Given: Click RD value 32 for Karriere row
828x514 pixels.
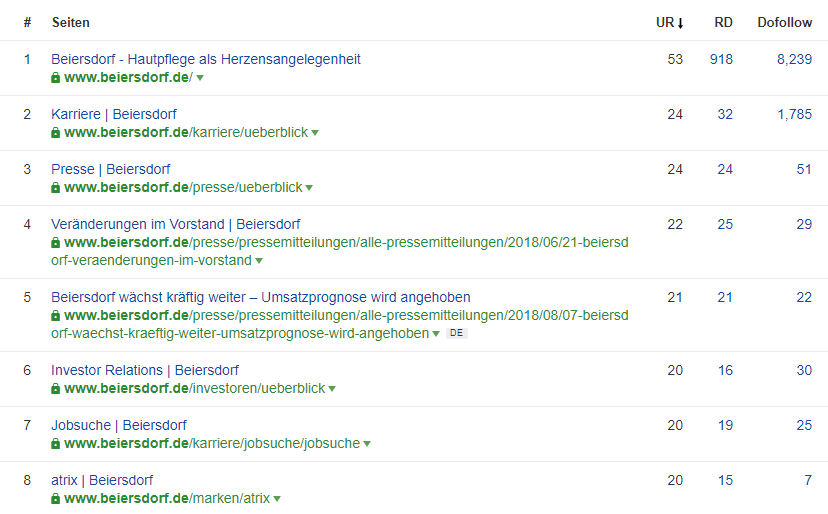Looking at the screenshot, I should pos(725,114).
